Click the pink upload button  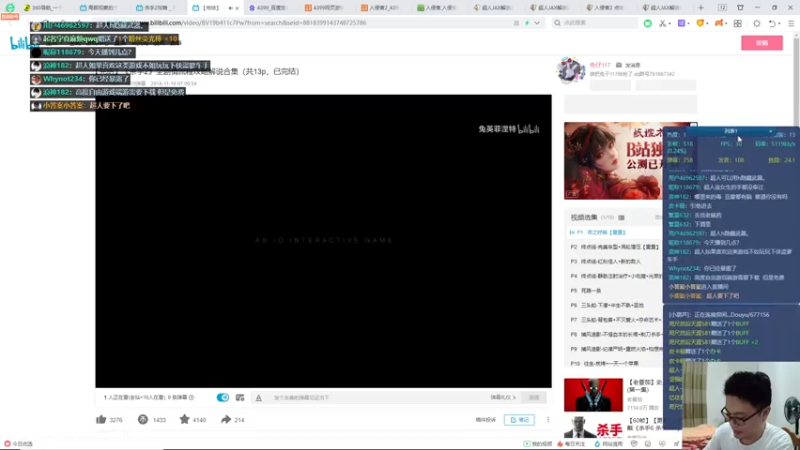click(x=762, y=43)
